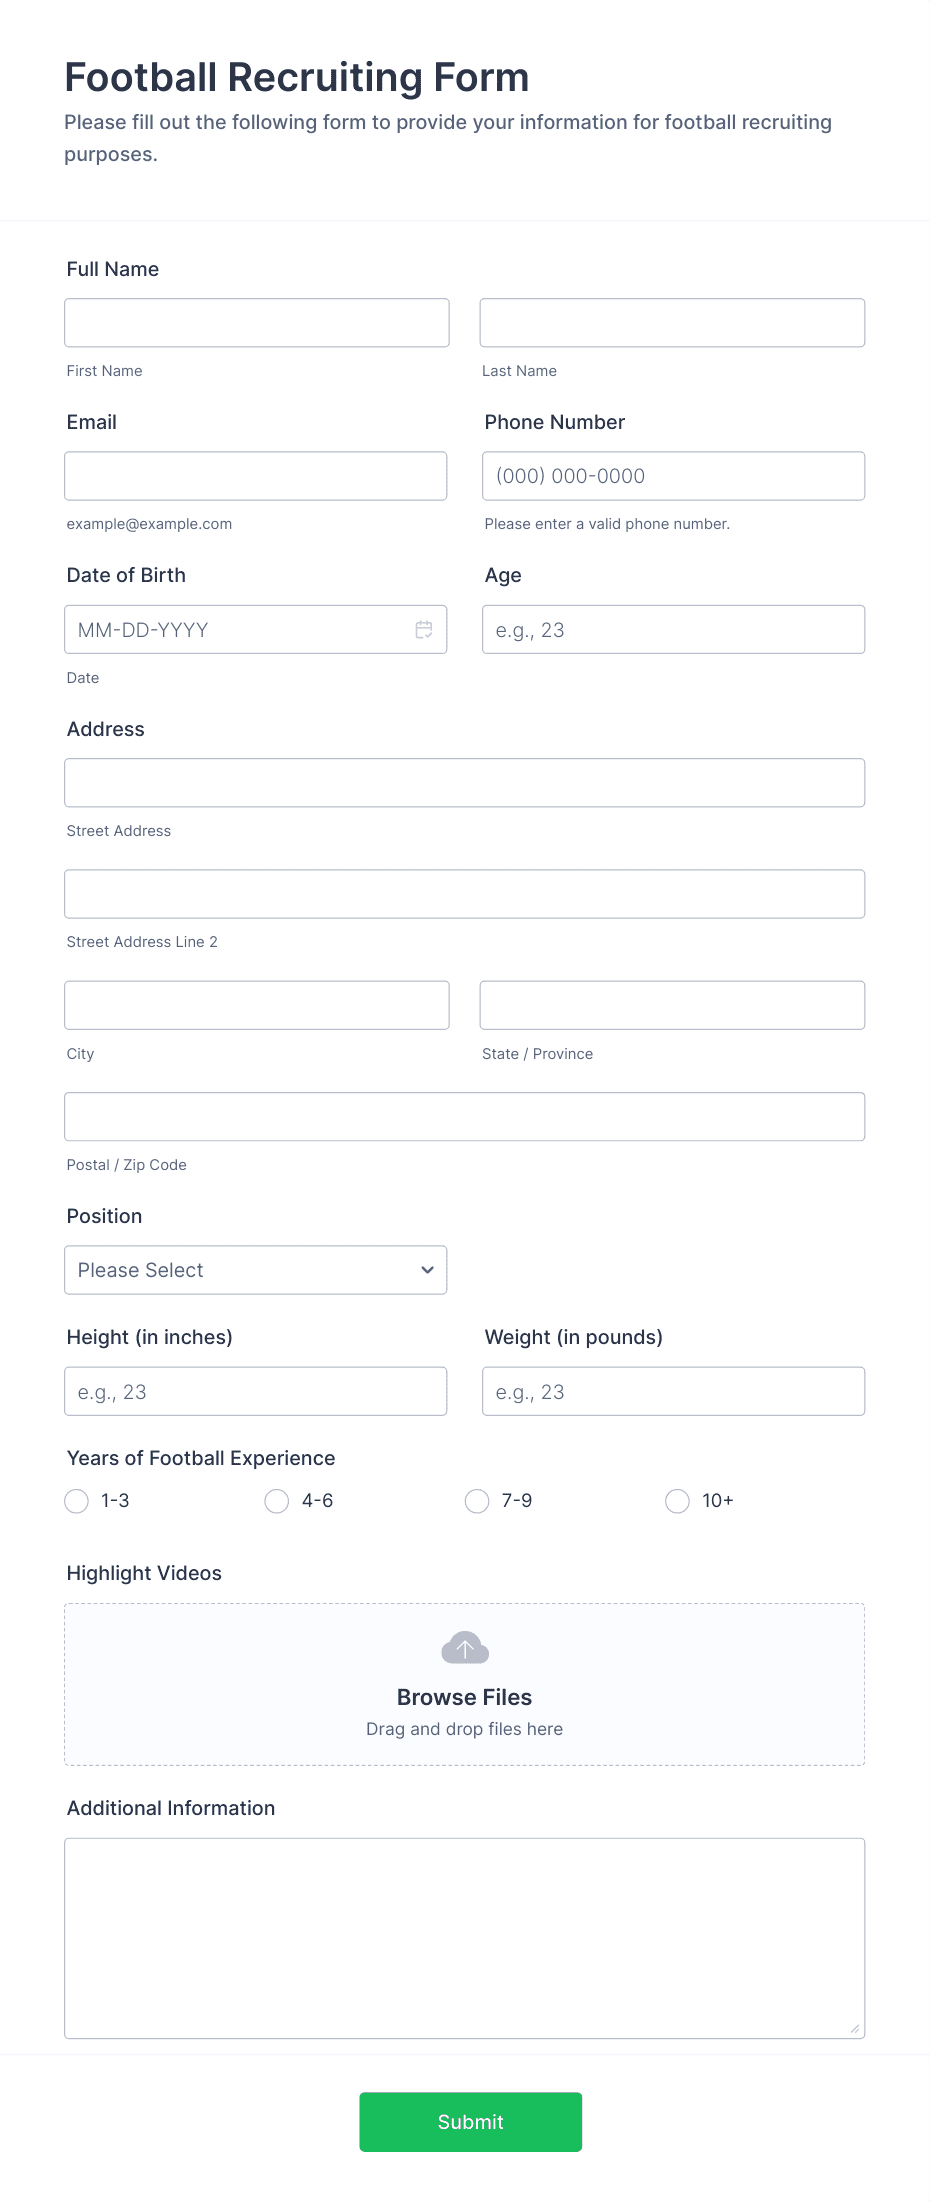The image size is (930, 2201).
Task: Select the Phone Number input
Action: [x=672, y=475]
